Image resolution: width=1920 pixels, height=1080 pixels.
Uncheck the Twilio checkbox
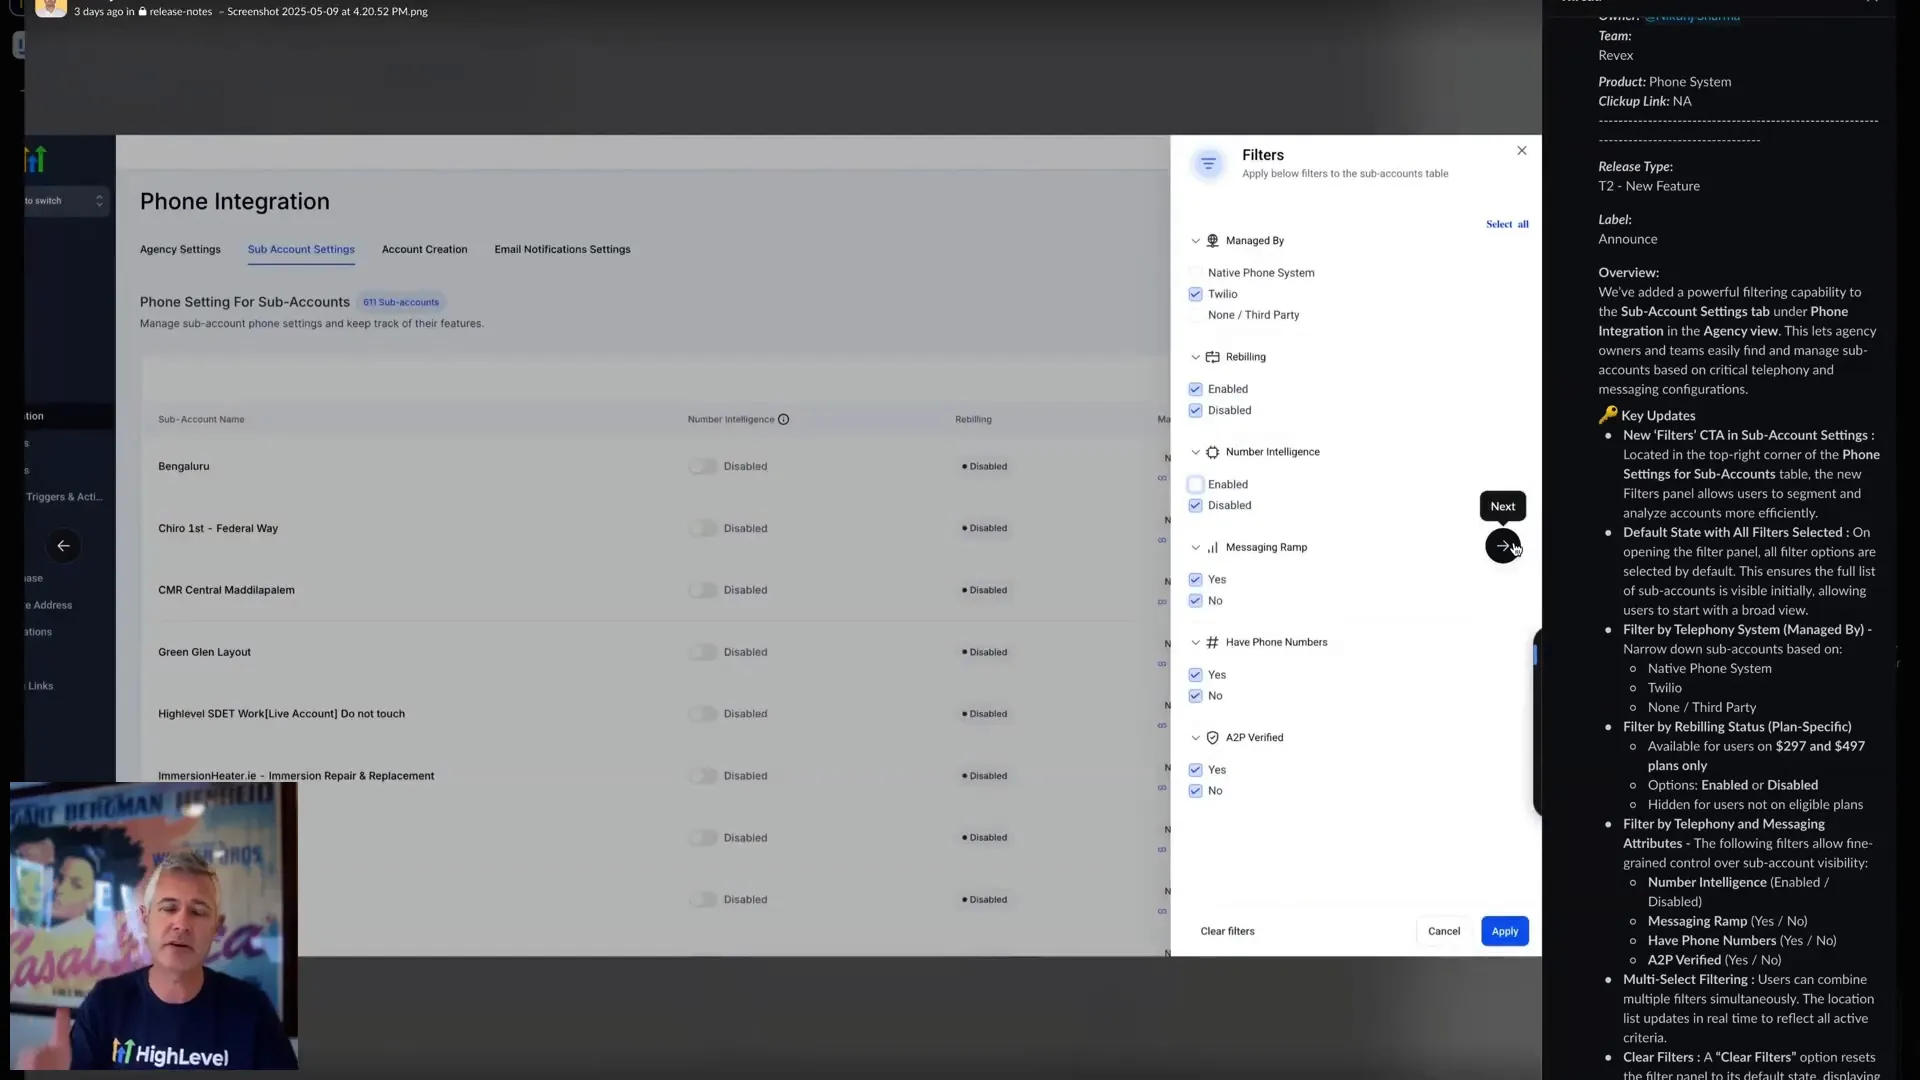coord(1195,294)
